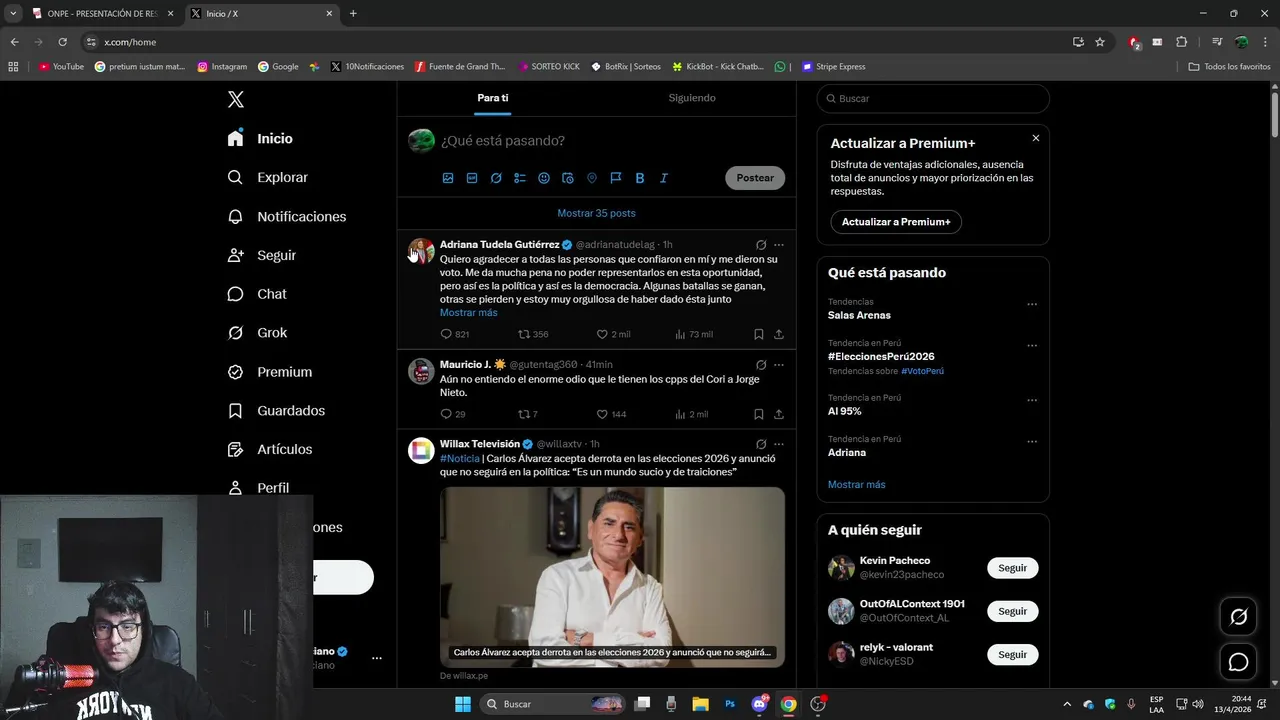Open more options on Adriana's post
This screenshot has height=720, width=1280.
point(778,245)
